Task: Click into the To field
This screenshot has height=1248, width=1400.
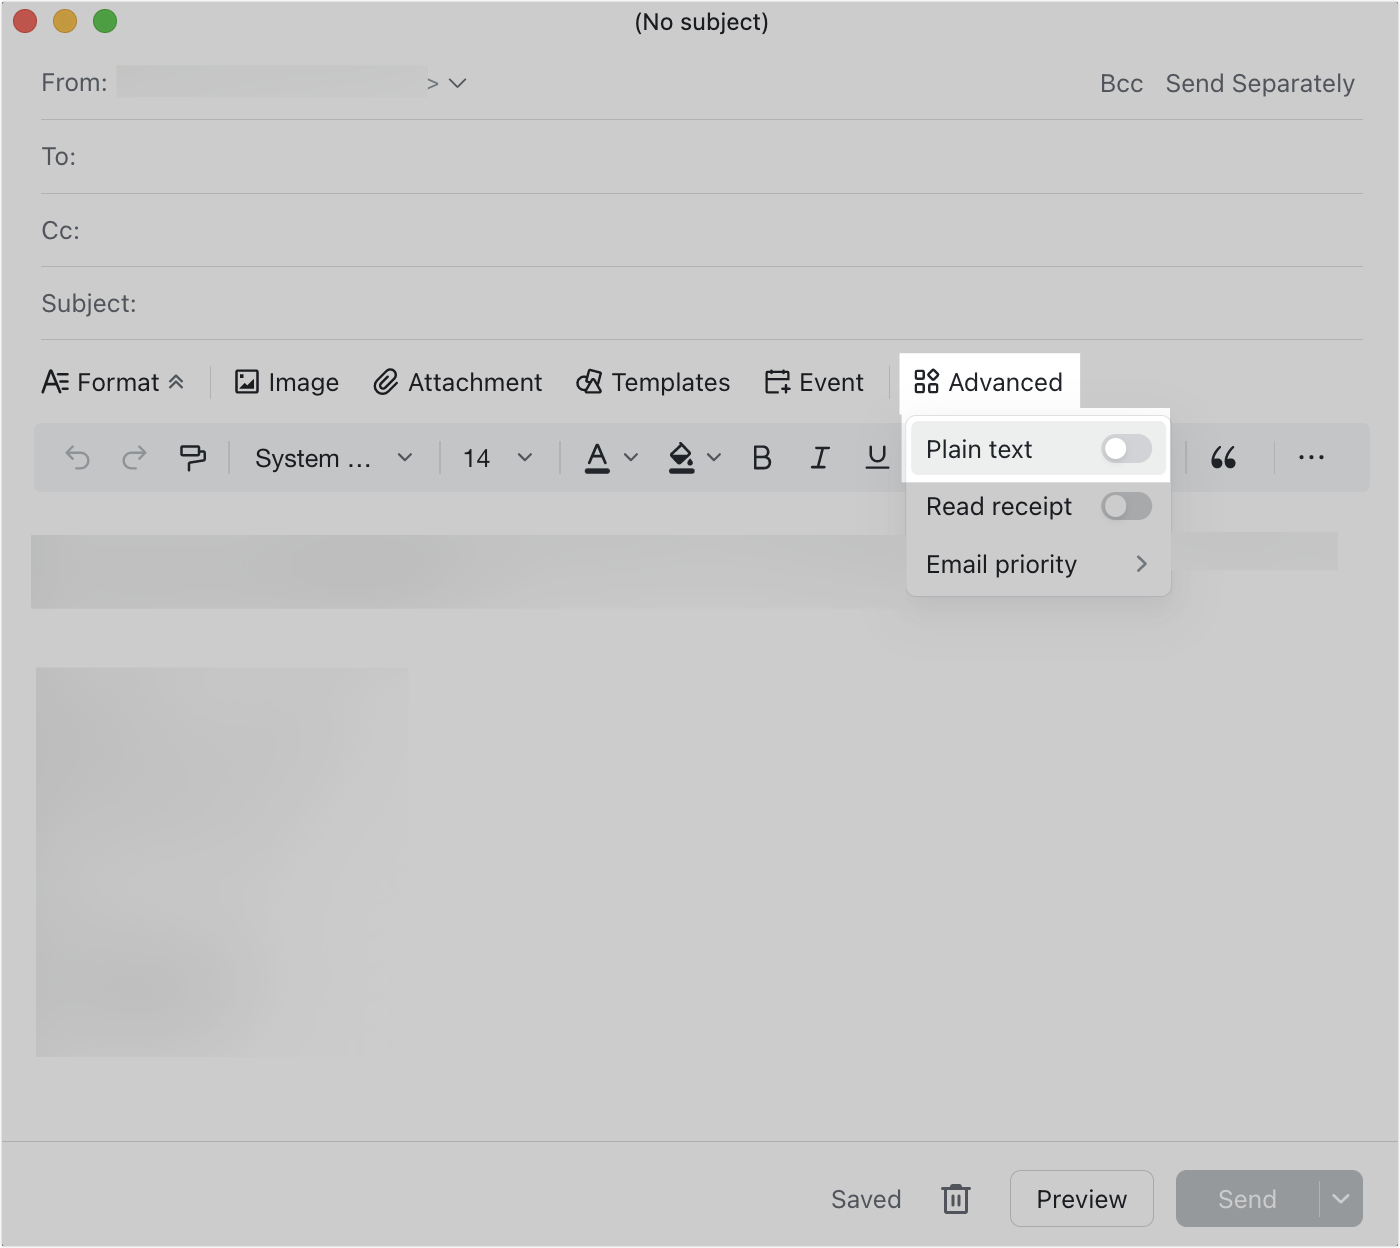Action: click(x=702, y=157)
